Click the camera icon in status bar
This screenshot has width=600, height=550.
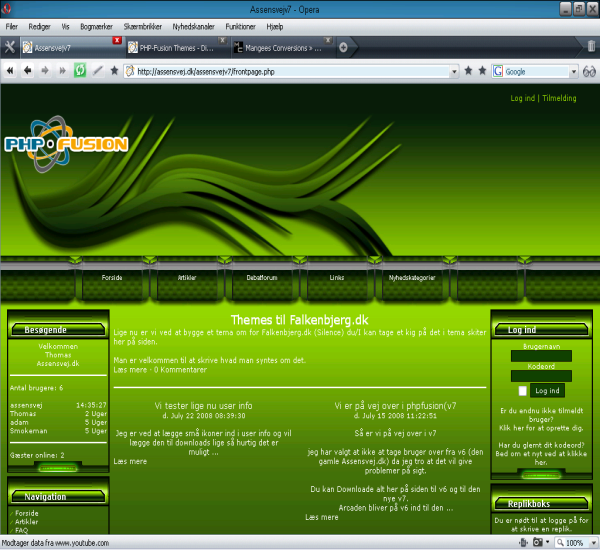(538, 542)
